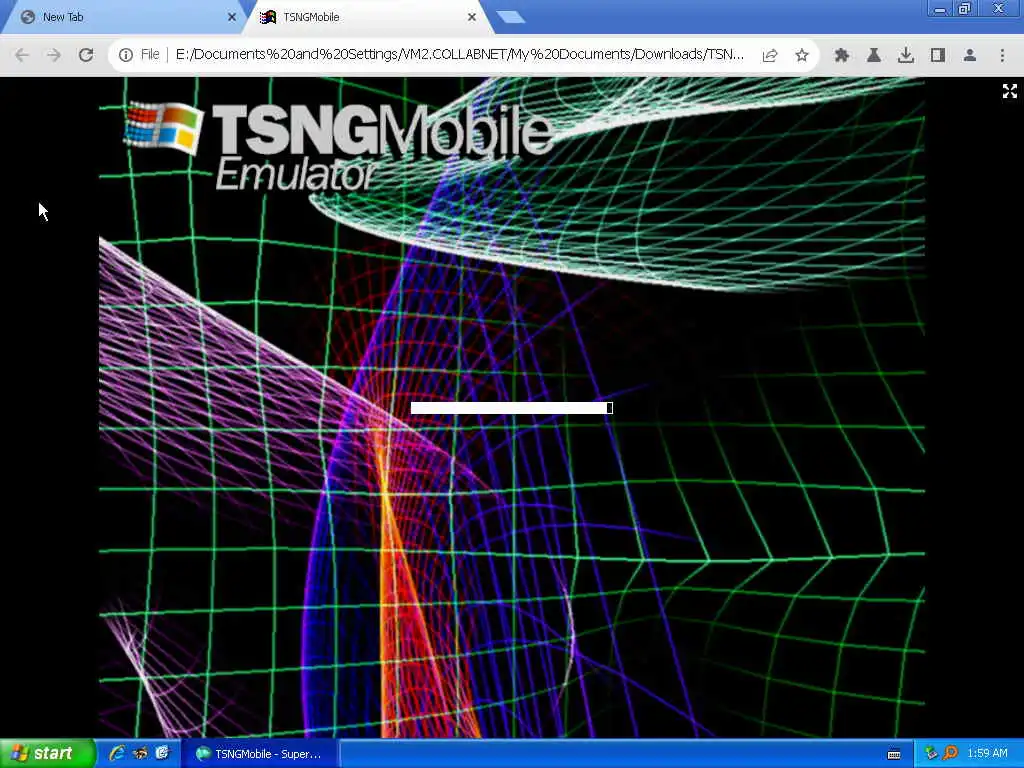
Task: Launch Internet Explorer from Quick Launch
Action: coord(117,754)
